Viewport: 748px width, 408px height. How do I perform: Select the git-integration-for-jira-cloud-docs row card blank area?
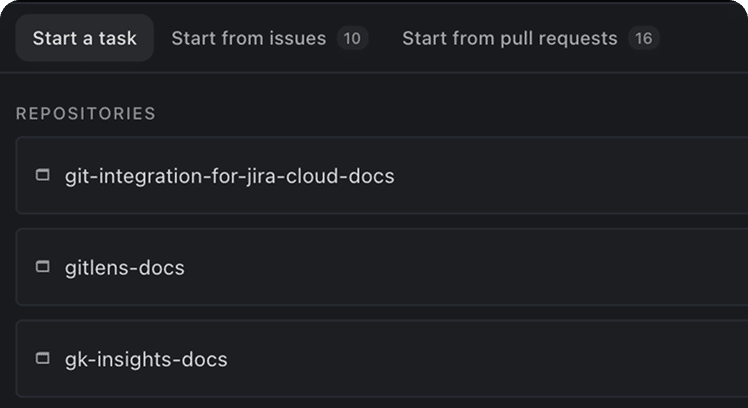click(x=572, y=175)
